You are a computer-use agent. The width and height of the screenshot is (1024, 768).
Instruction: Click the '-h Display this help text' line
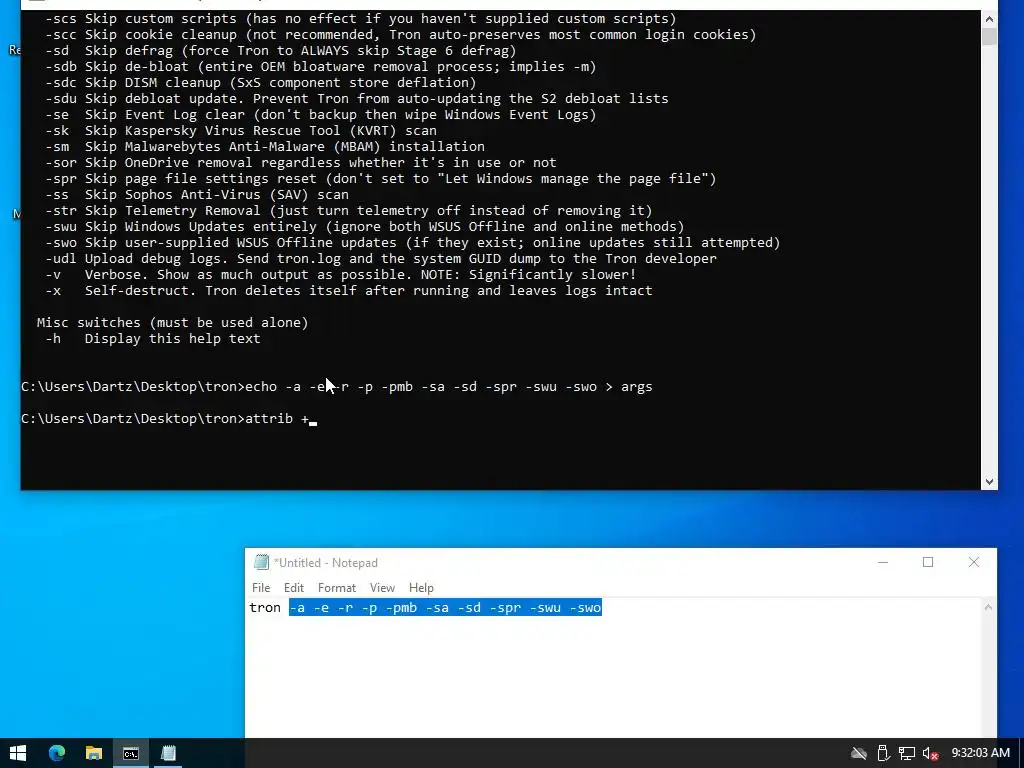pyautogui.click(x=152, y=338)
